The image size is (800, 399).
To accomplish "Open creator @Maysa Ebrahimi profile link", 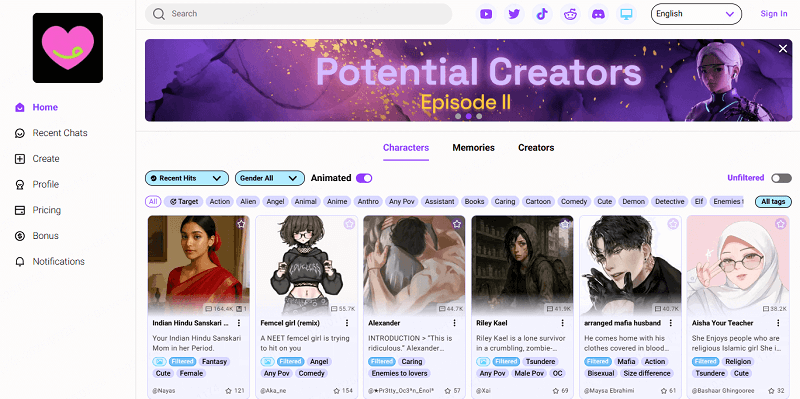I will click(x=608, y=390).
